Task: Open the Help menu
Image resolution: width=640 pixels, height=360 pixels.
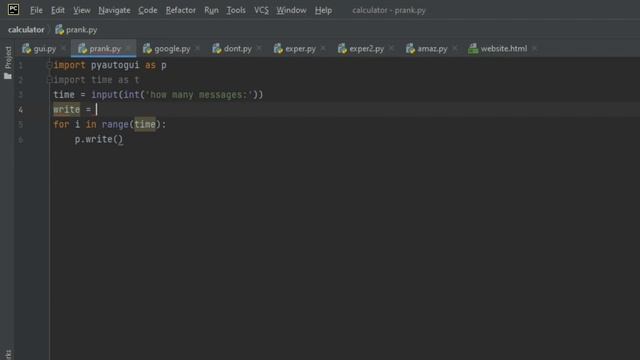Action: (323, 10)
